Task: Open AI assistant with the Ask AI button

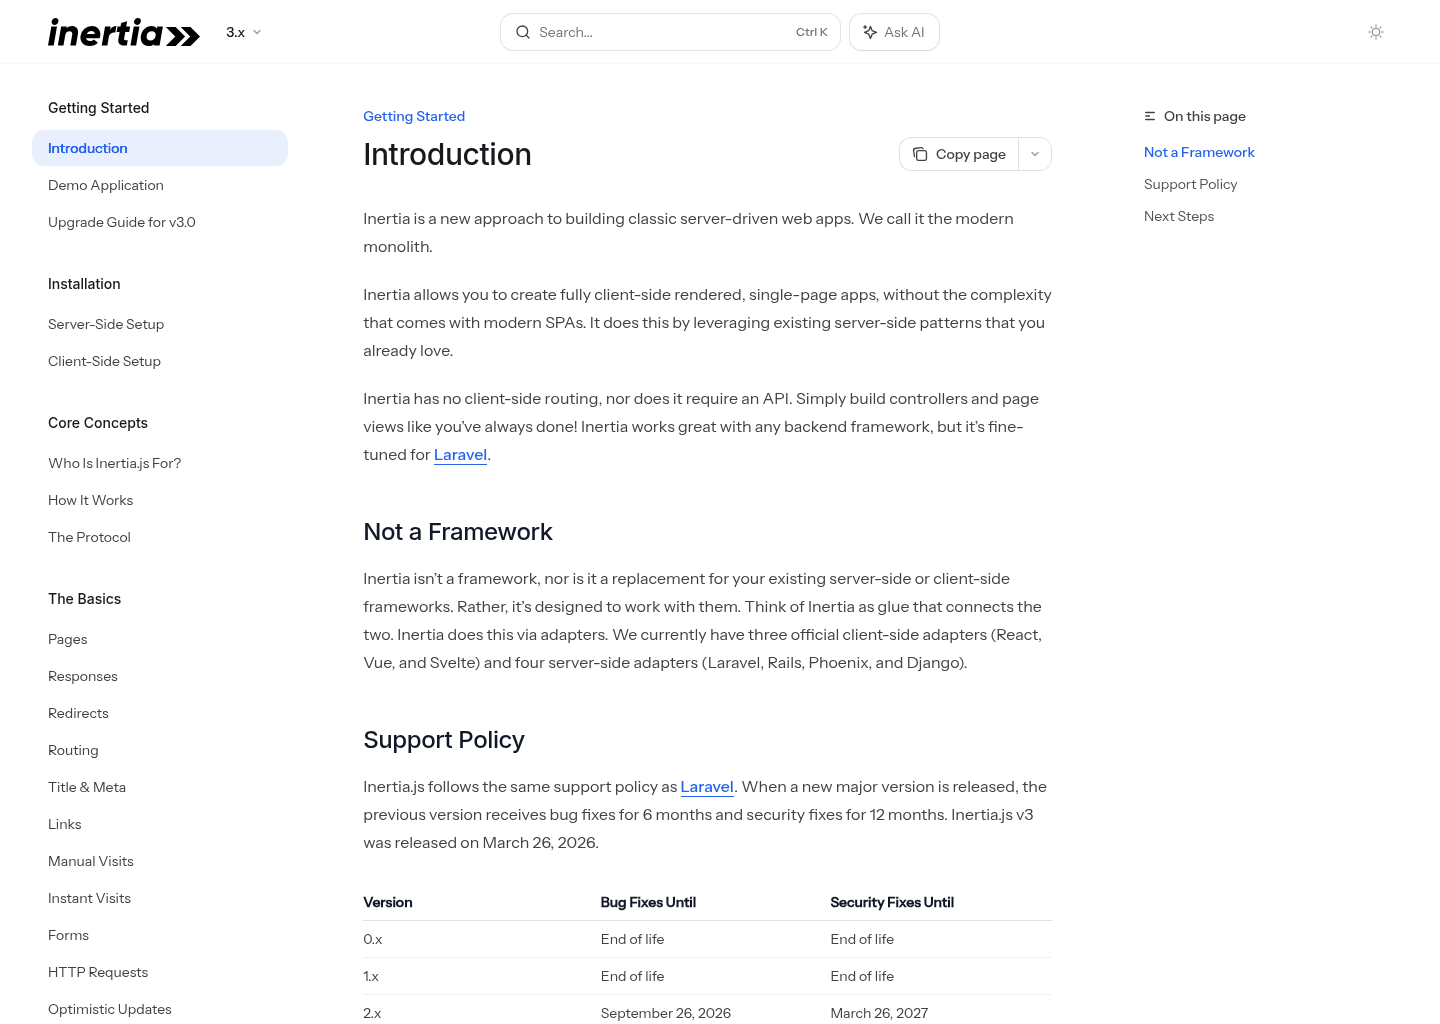Action: coord(894,32)
